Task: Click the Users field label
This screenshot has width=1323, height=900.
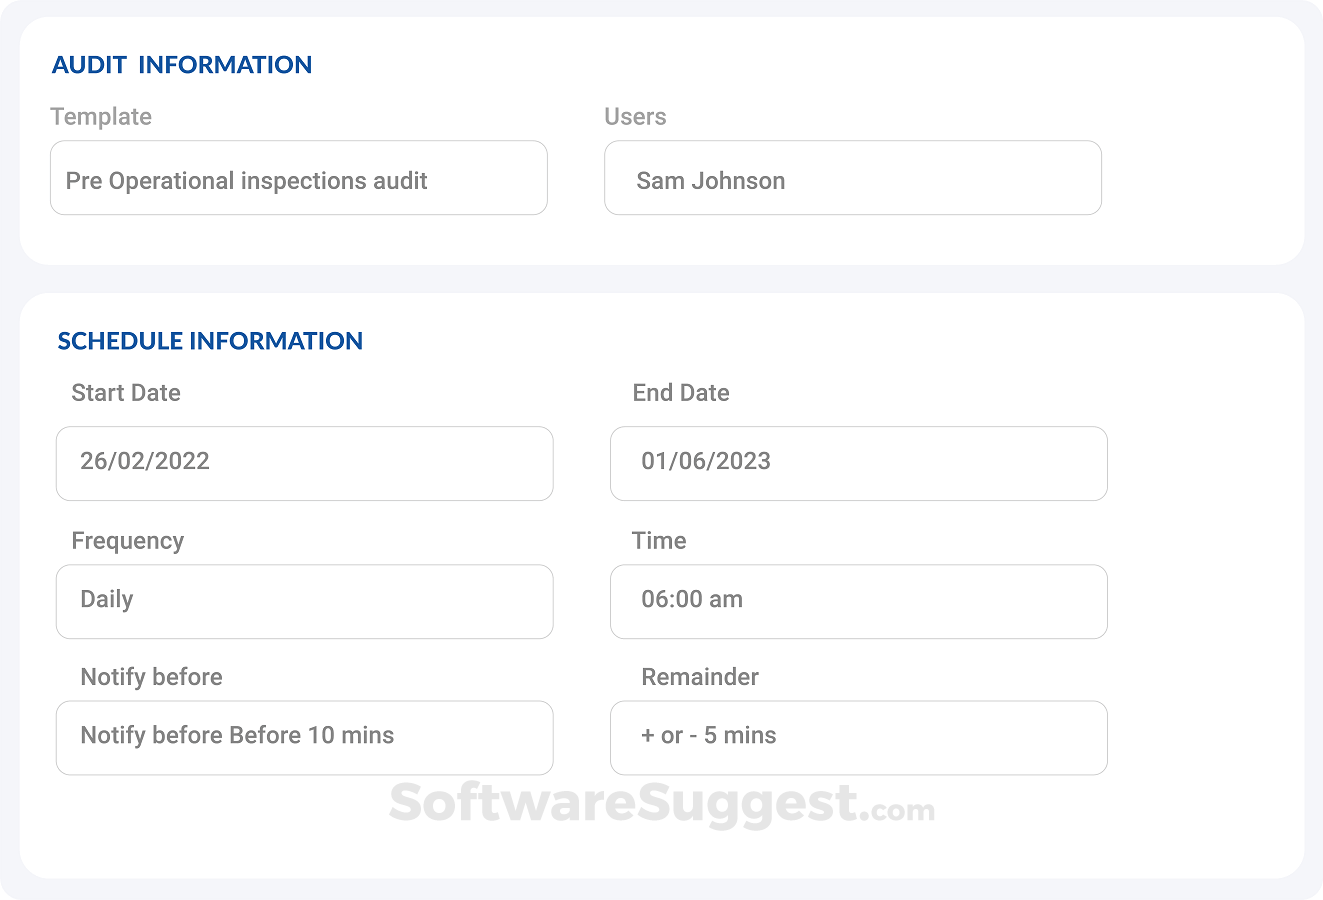Action: (x=635, y=117)
